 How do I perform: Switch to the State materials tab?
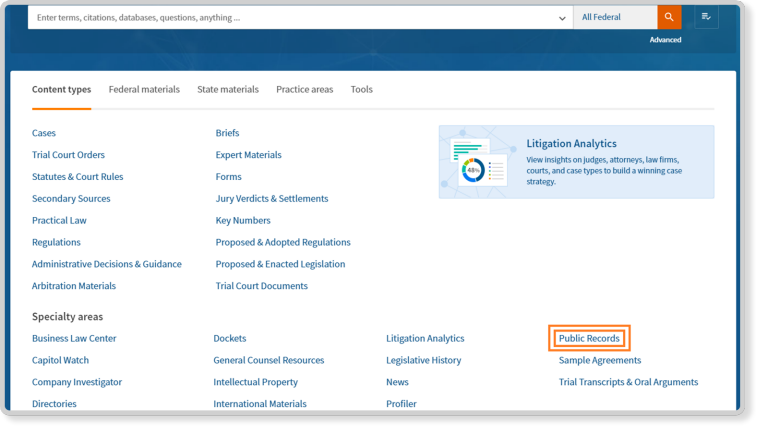click(228, 89)
